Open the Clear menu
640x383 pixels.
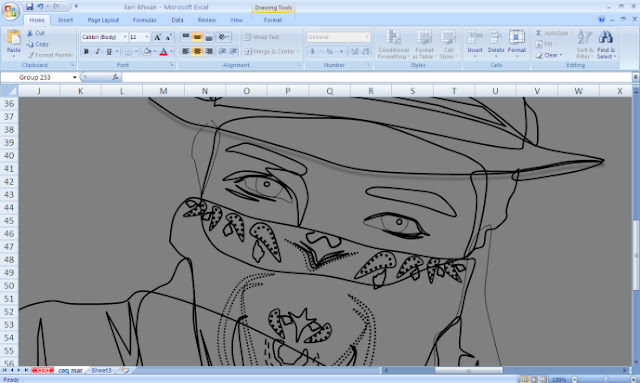pyautogui.click(x=549, y=55)
